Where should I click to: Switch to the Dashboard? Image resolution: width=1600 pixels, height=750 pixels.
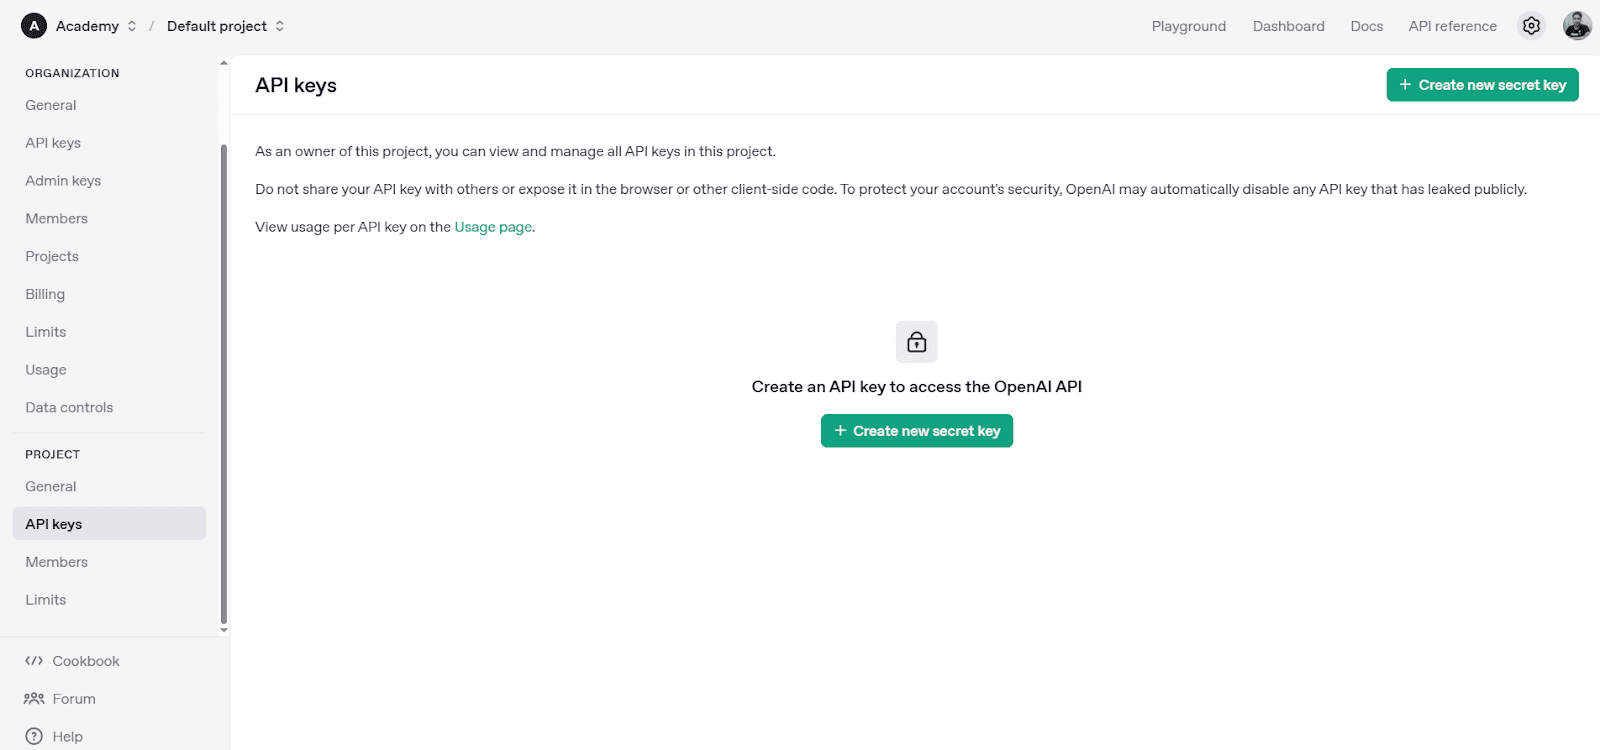(1288, 26)
